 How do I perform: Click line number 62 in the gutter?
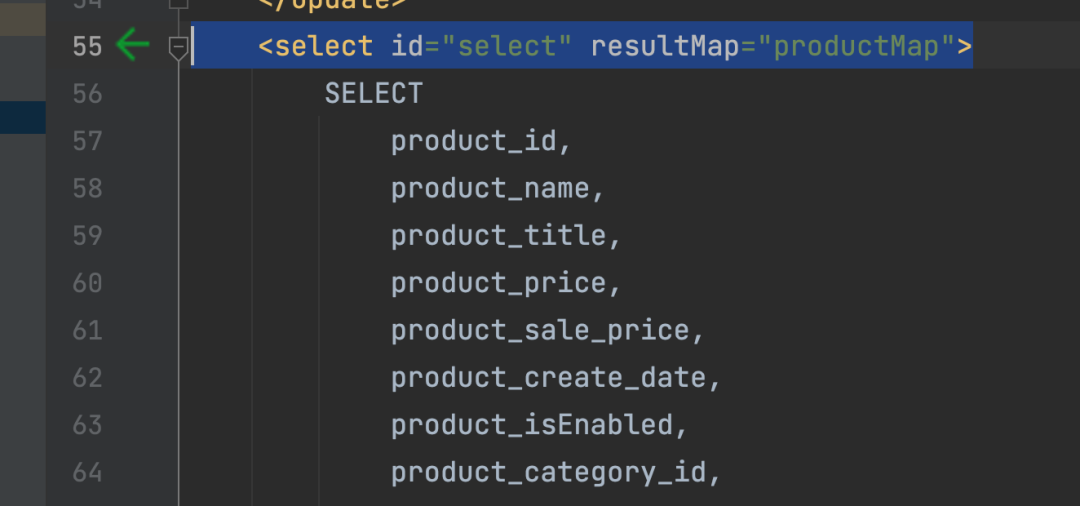[x=87, y=379]
